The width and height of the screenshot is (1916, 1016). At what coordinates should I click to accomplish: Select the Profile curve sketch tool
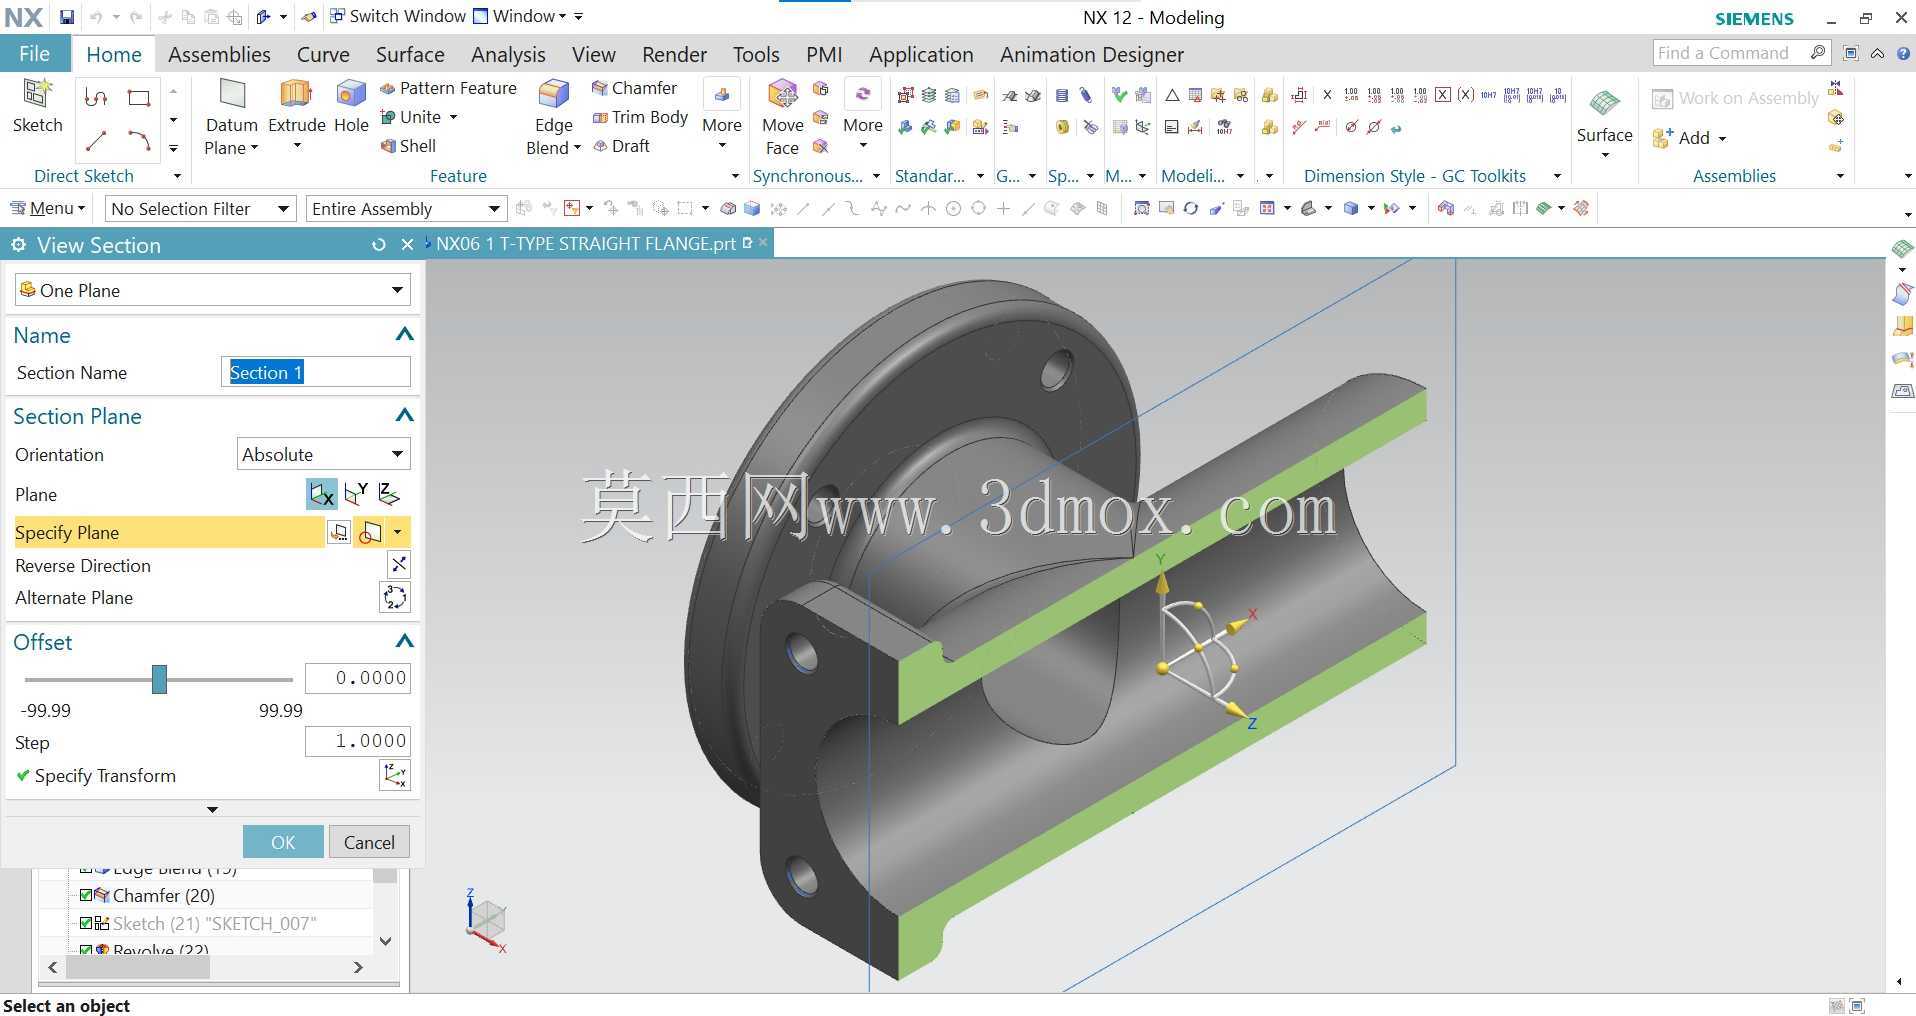(x=96, y=97)
